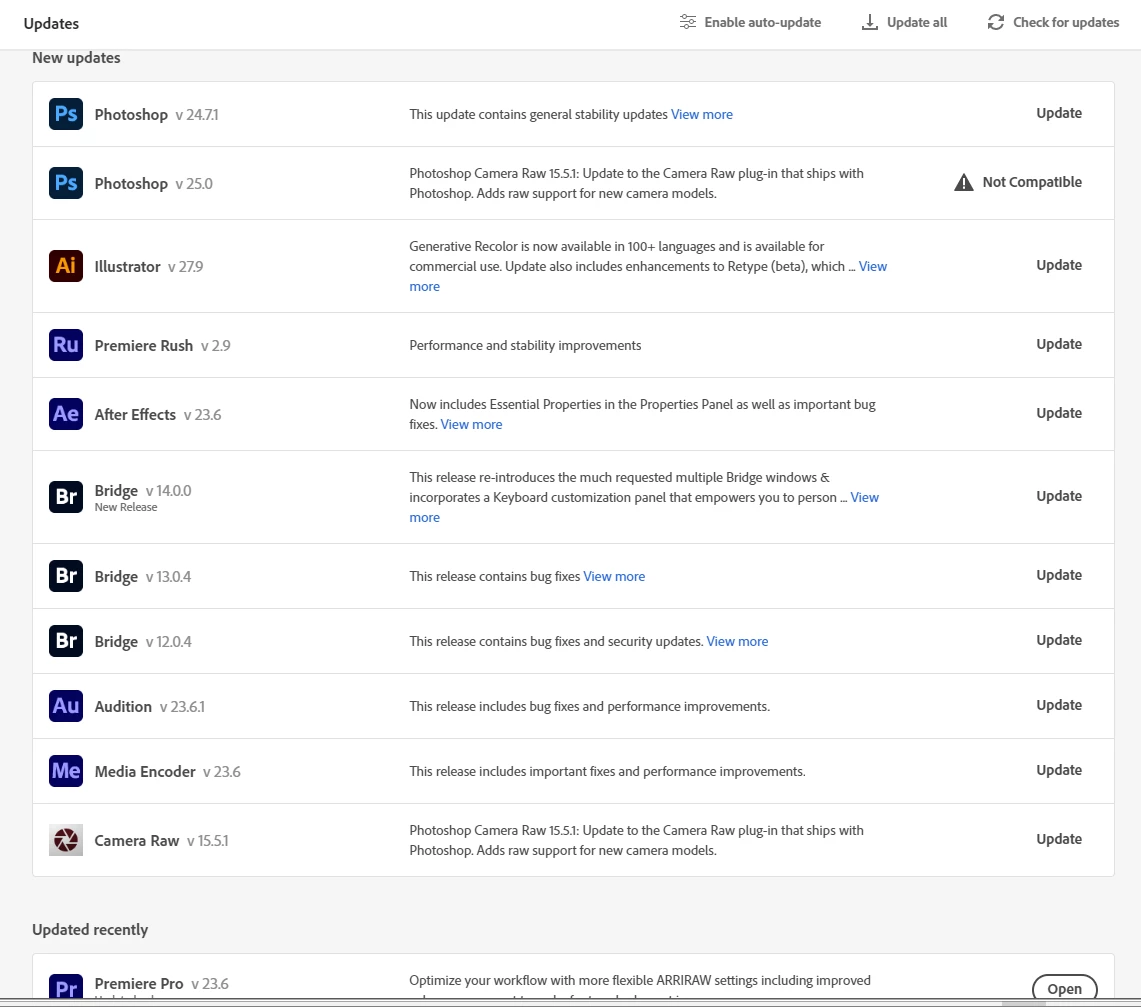Click the Media Encoder important fixes description
The width and height of the screenshot is (1141, 1007).
[x=607, y=771]
